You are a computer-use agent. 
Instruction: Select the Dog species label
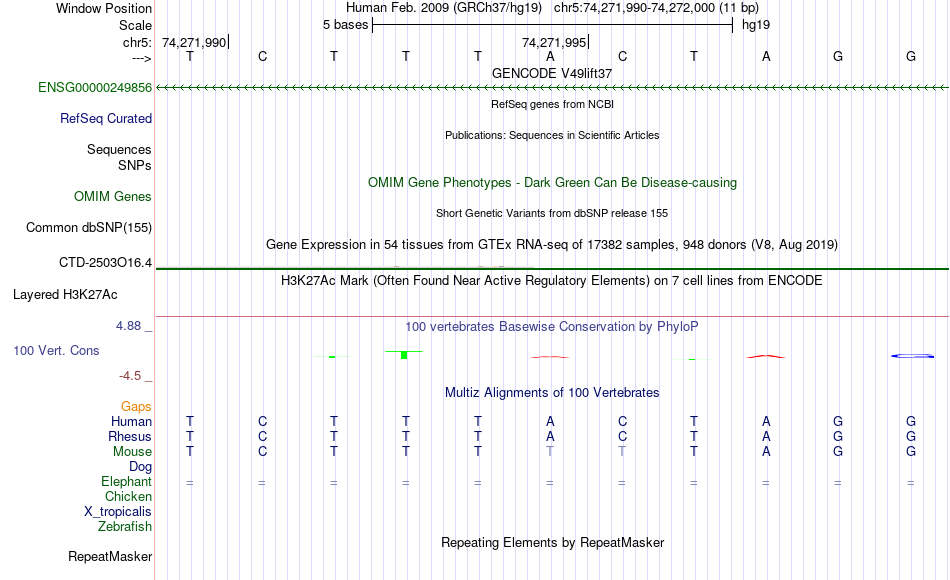point(141,467)
